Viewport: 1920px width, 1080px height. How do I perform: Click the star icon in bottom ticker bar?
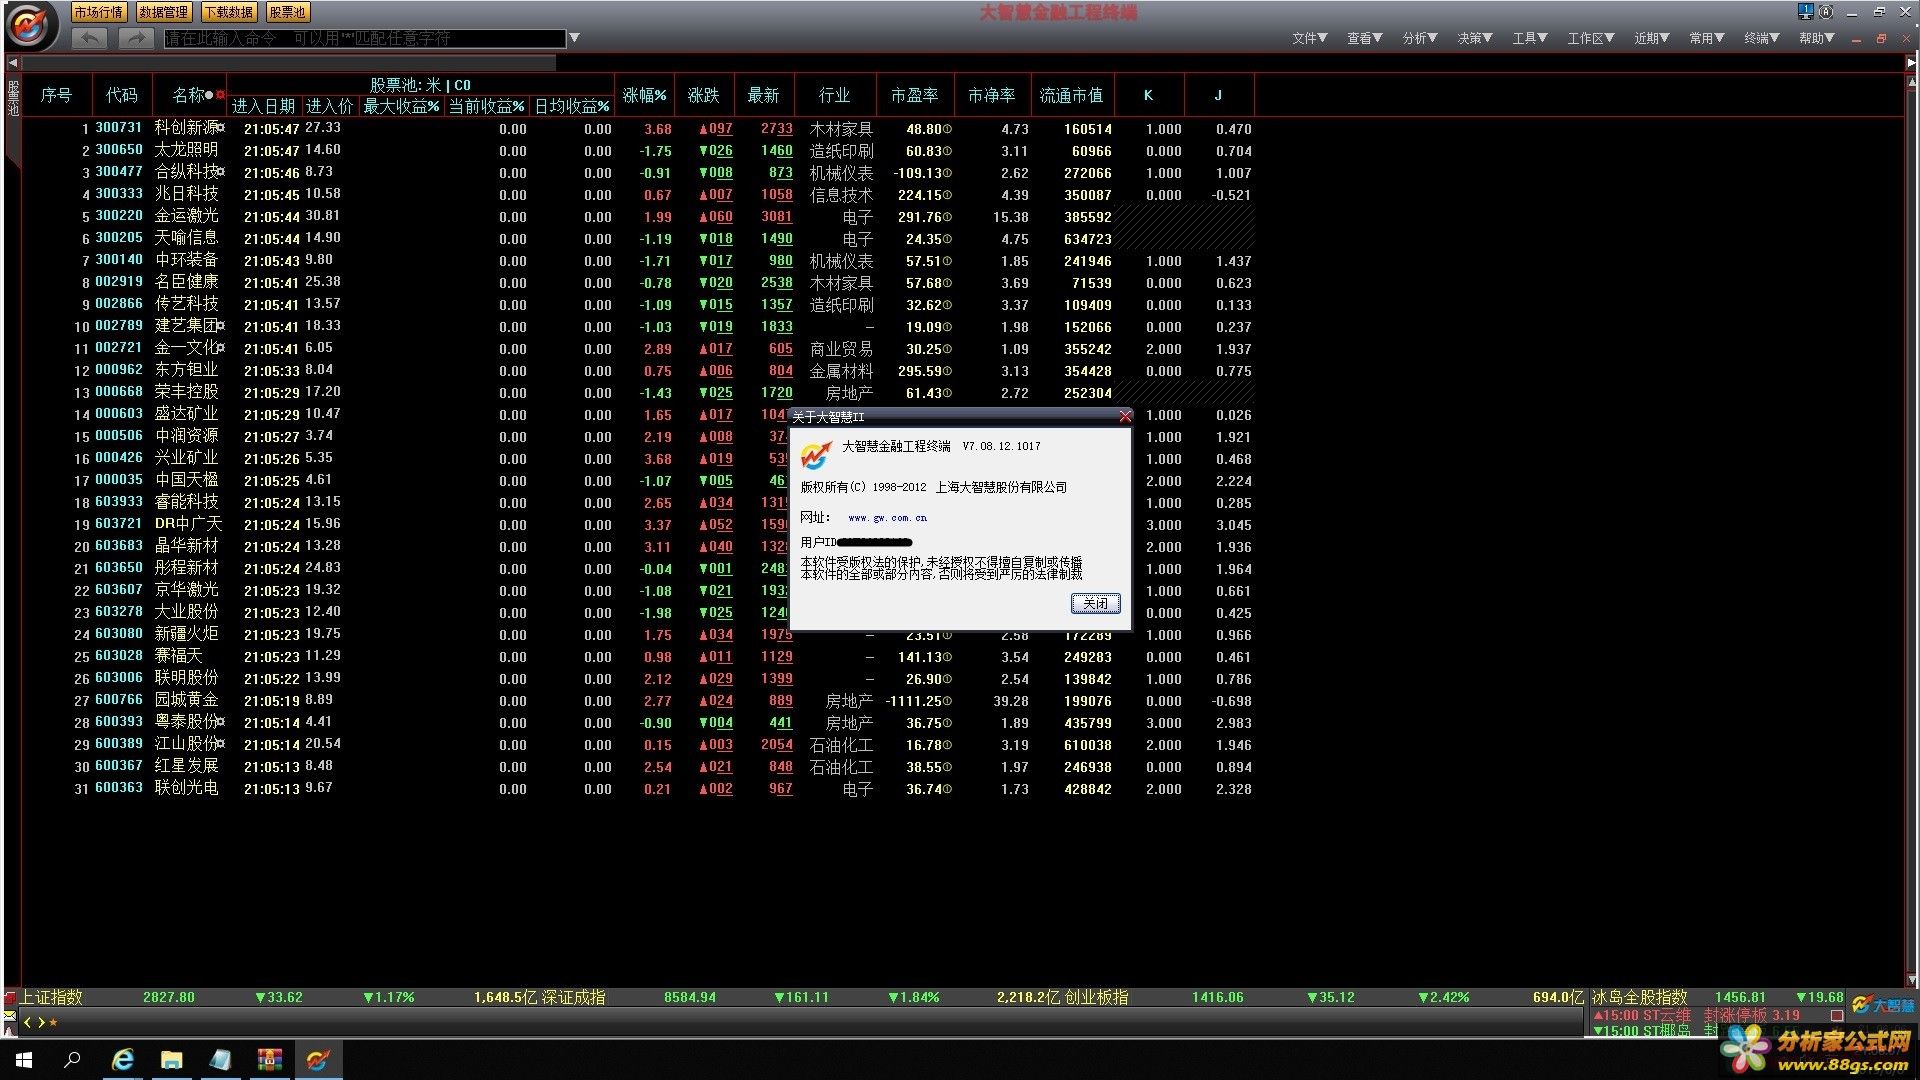[53, 1022]
